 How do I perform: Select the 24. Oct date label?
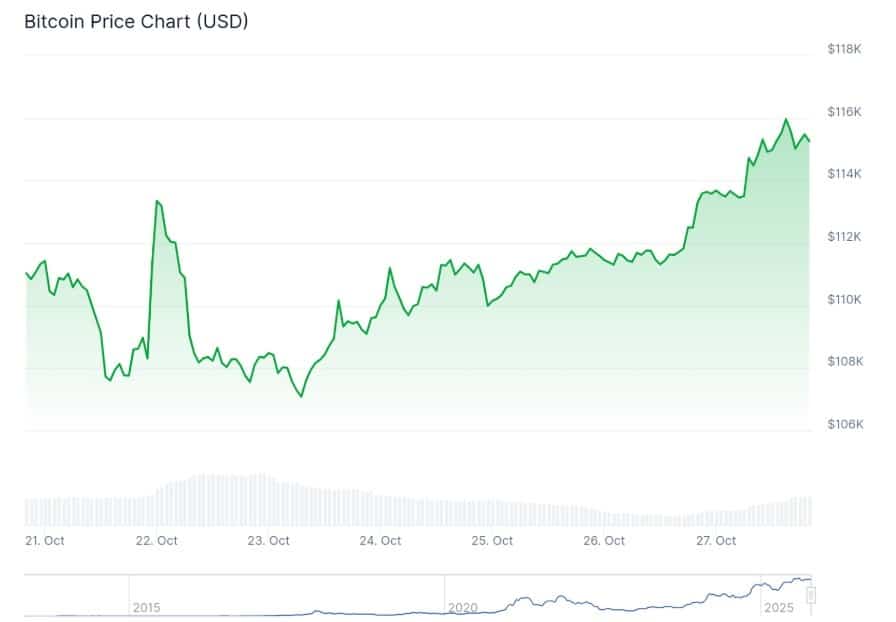[x=380, y=540]
